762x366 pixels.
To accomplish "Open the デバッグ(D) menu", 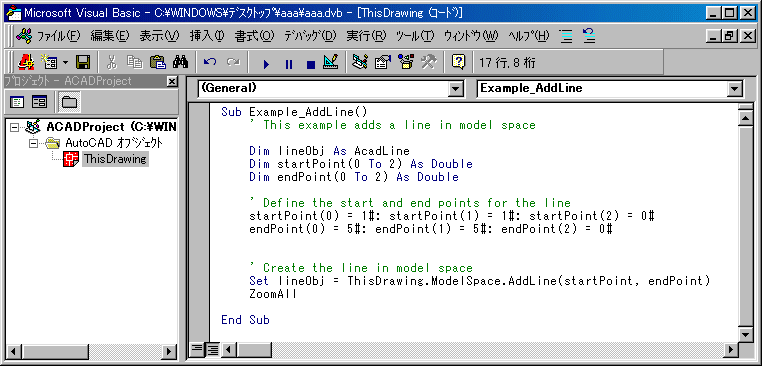I will 310,36.
